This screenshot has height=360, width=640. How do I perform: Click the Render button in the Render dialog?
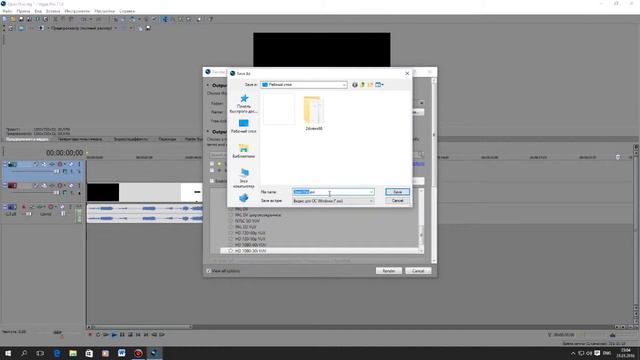389,271
